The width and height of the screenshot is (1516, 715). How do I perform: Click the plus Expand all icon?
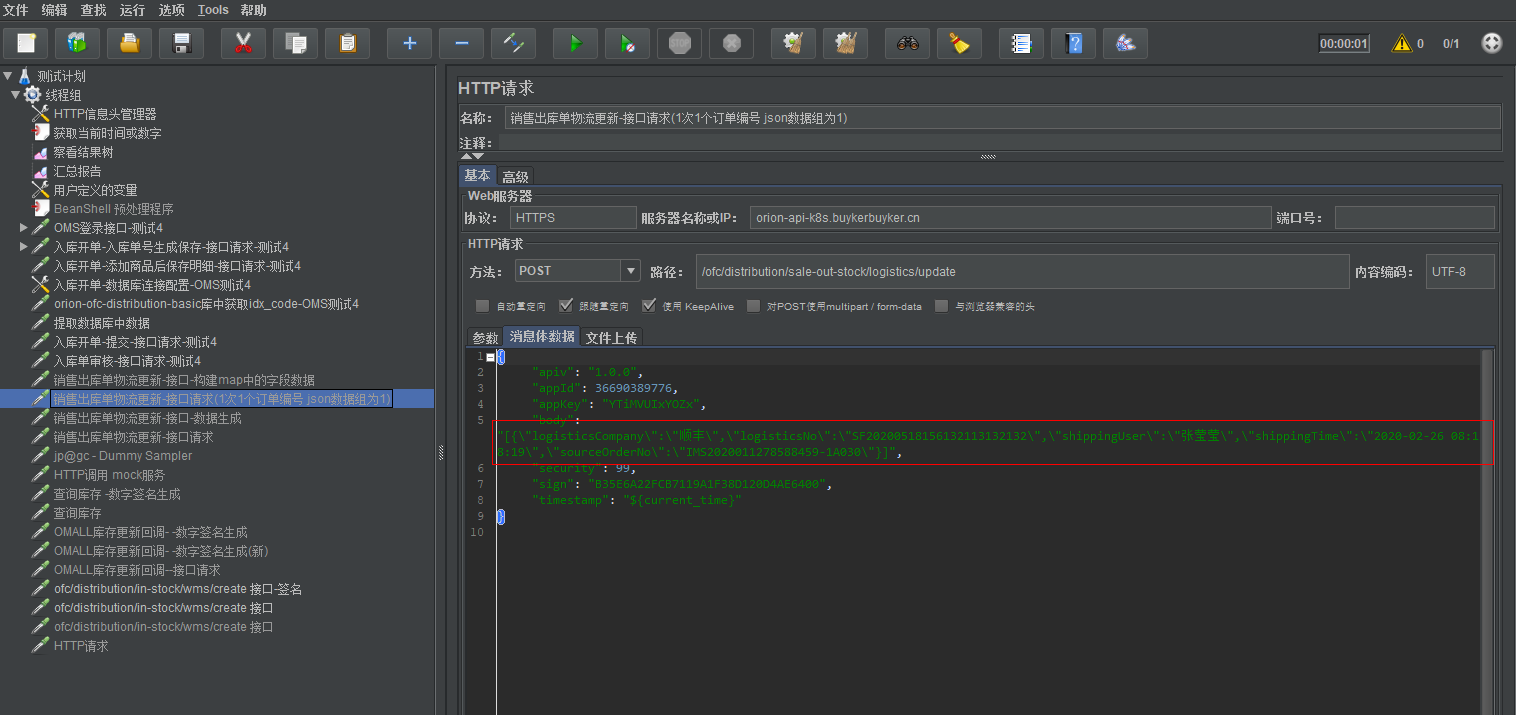(409, 43)
